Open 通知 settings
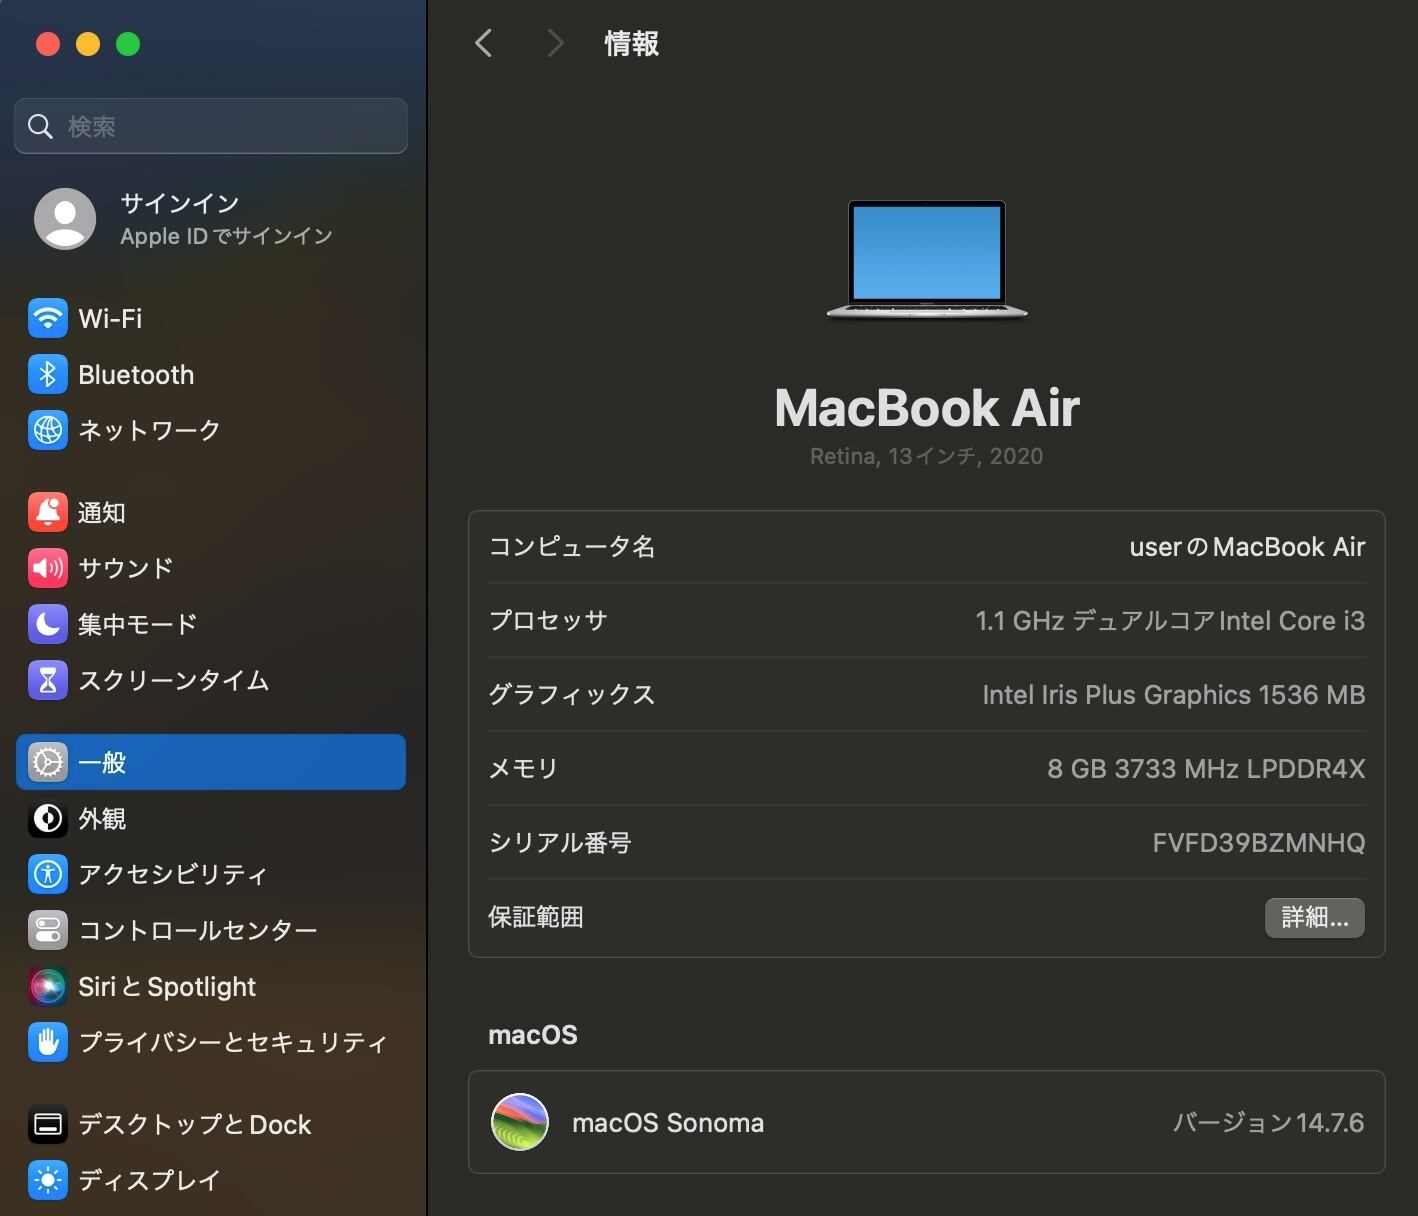 (x=211, y=513)
